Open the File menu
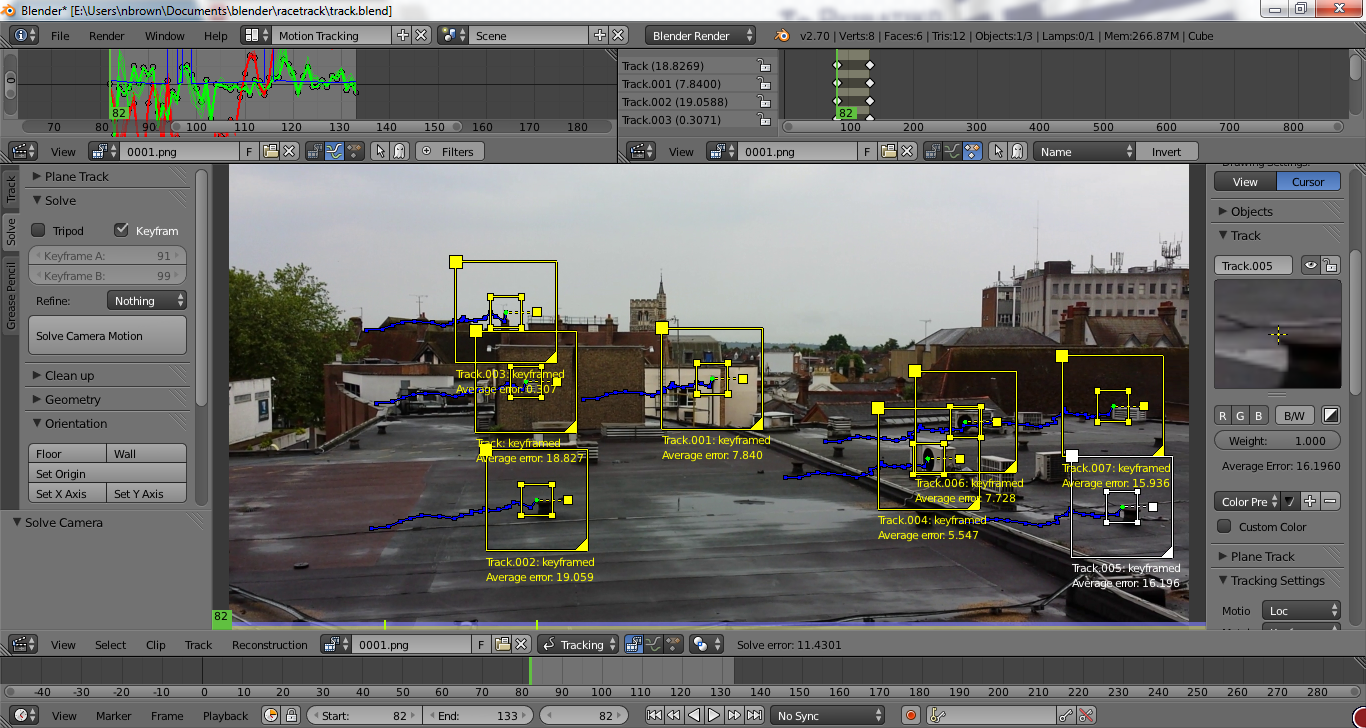This screenshot has width=1366, height=728. (x=60, y=35)
